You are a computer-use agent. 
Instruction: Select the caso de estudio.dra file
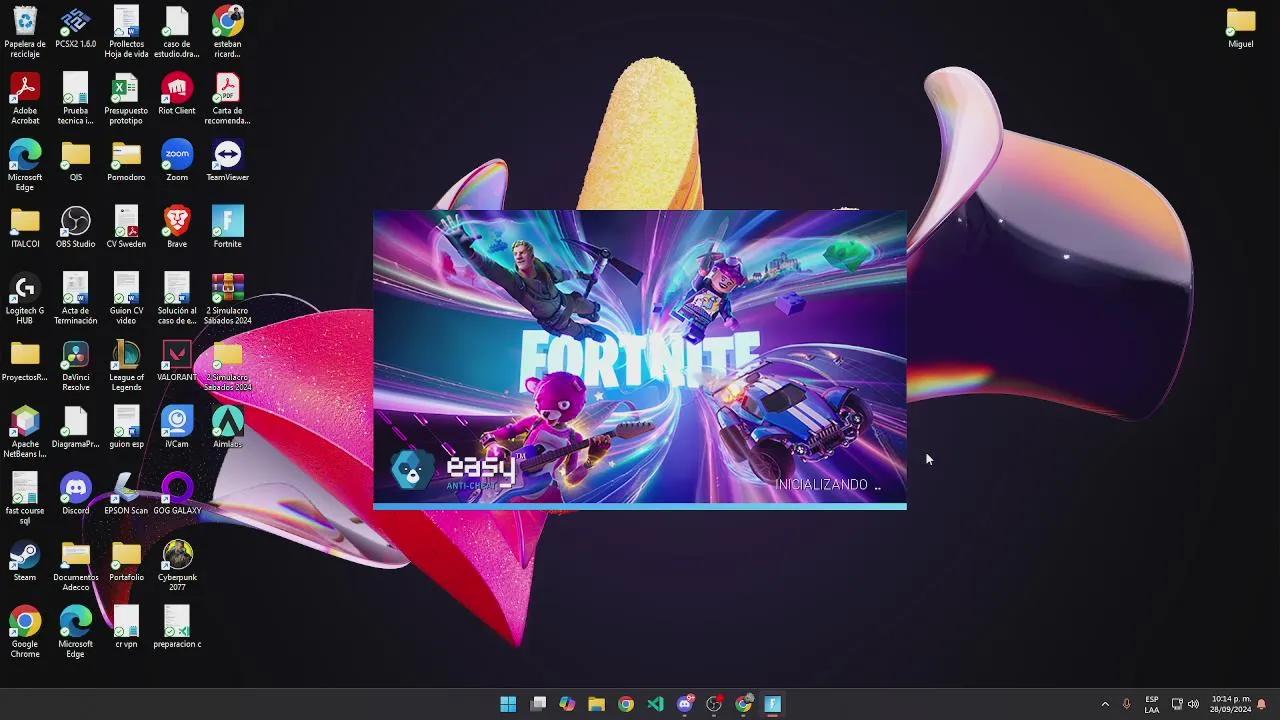[177, 32]
